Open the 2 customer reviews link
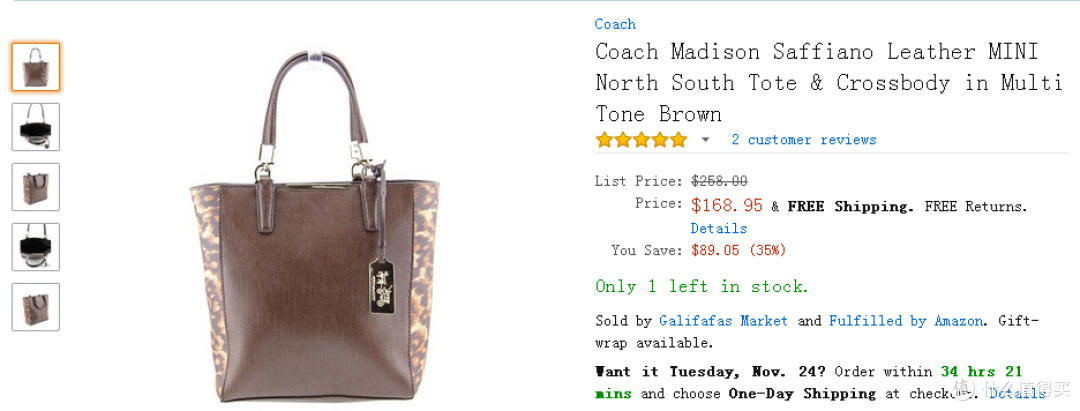 click(804, 140)
